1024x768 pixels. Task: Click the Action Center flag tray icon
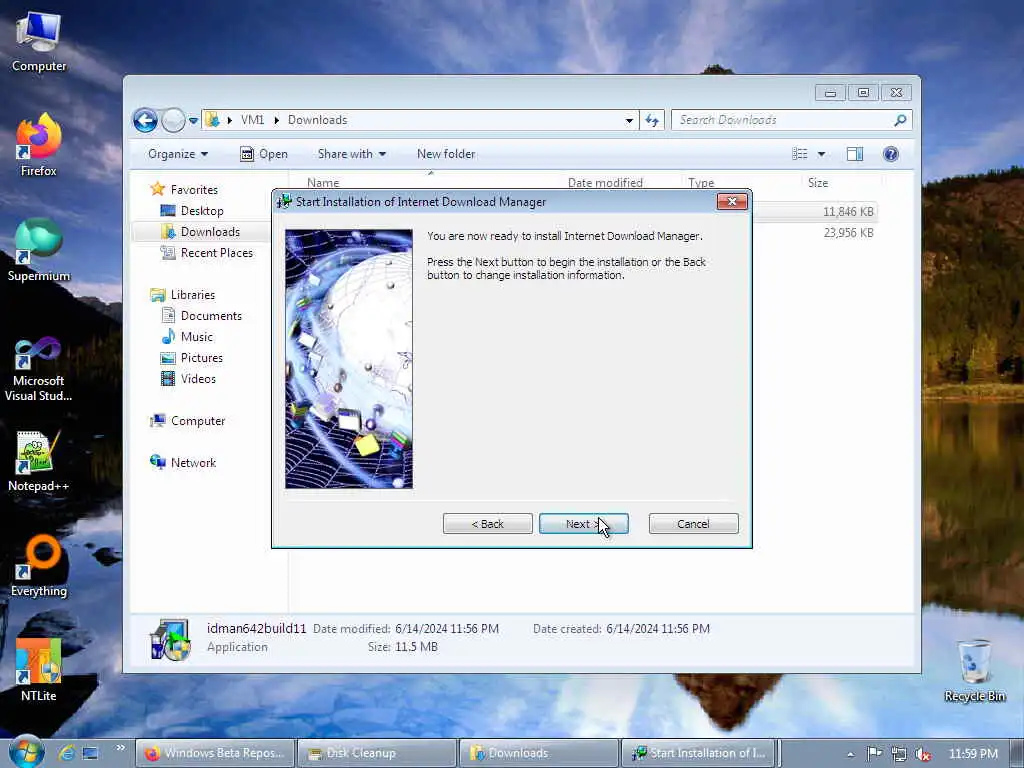(874, 754)
